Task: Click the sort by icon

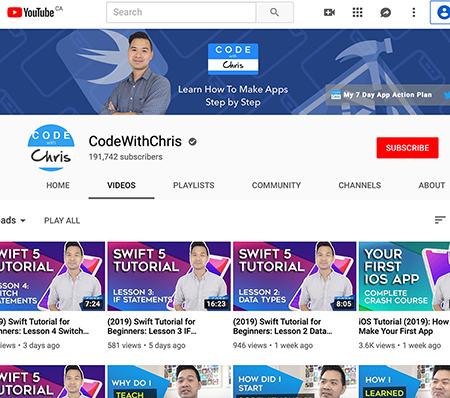Action: [x=440, y=220]
